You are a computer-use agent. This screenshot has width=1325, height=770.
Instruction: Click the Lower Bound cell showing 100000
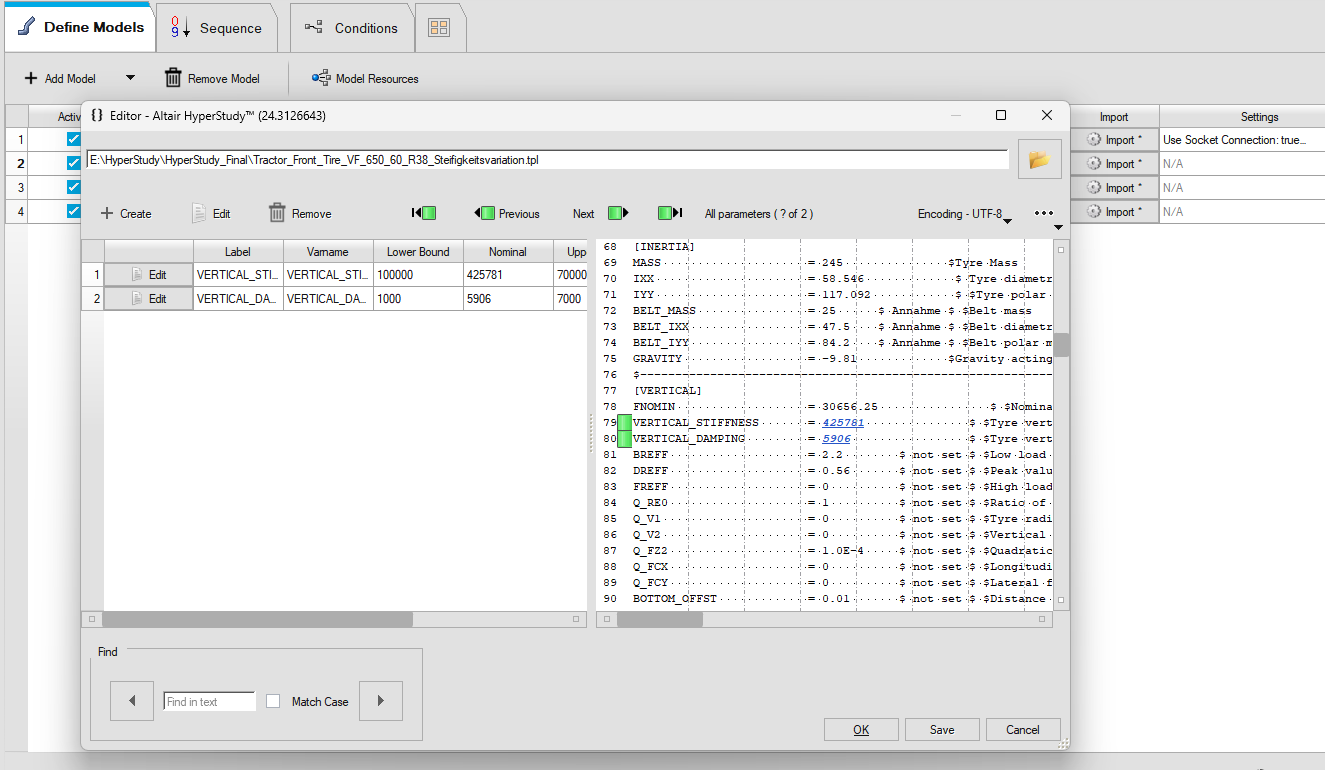418,275
